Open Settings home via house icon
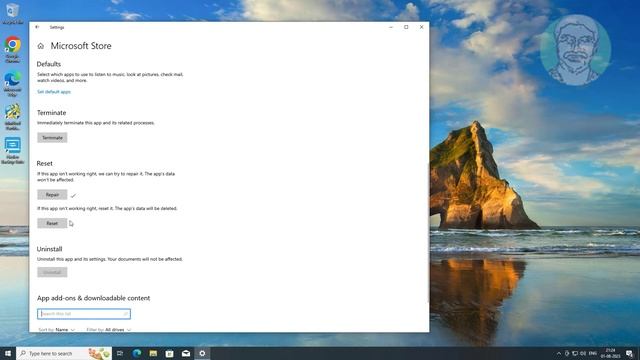 click(40, 46)
